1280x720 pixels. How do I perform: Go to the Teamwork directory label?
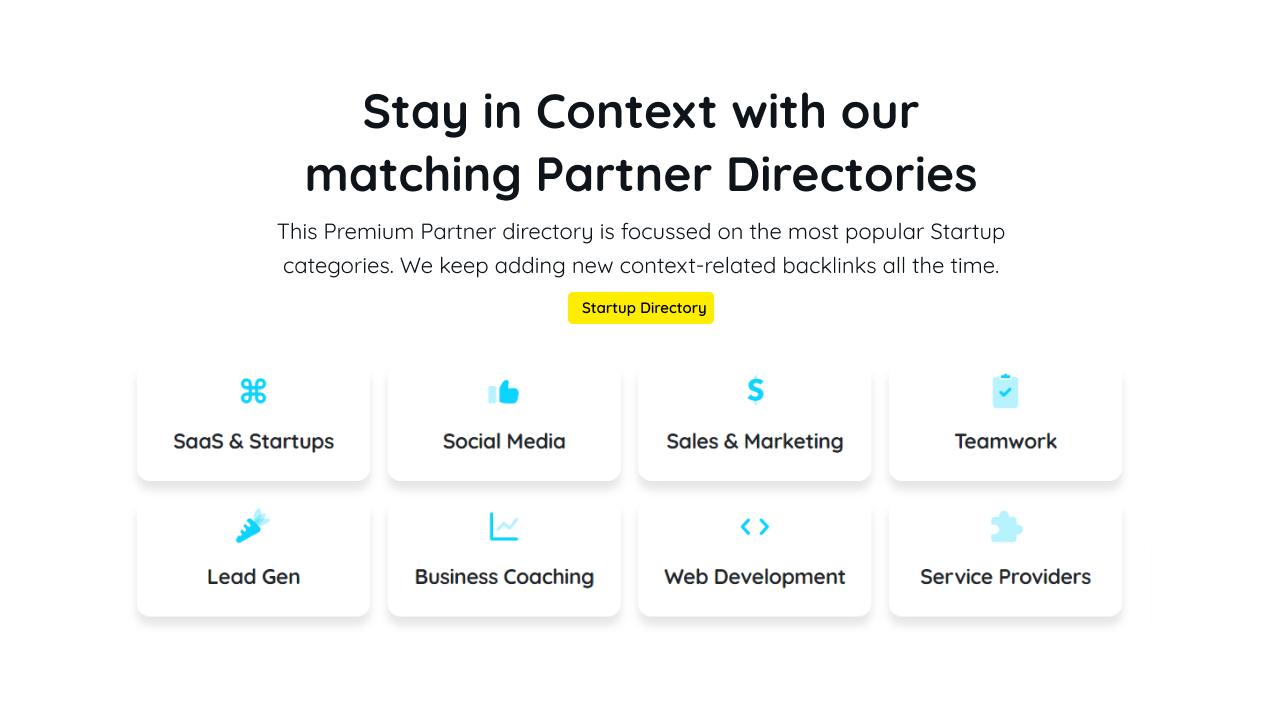click(x=1005, y=441)
